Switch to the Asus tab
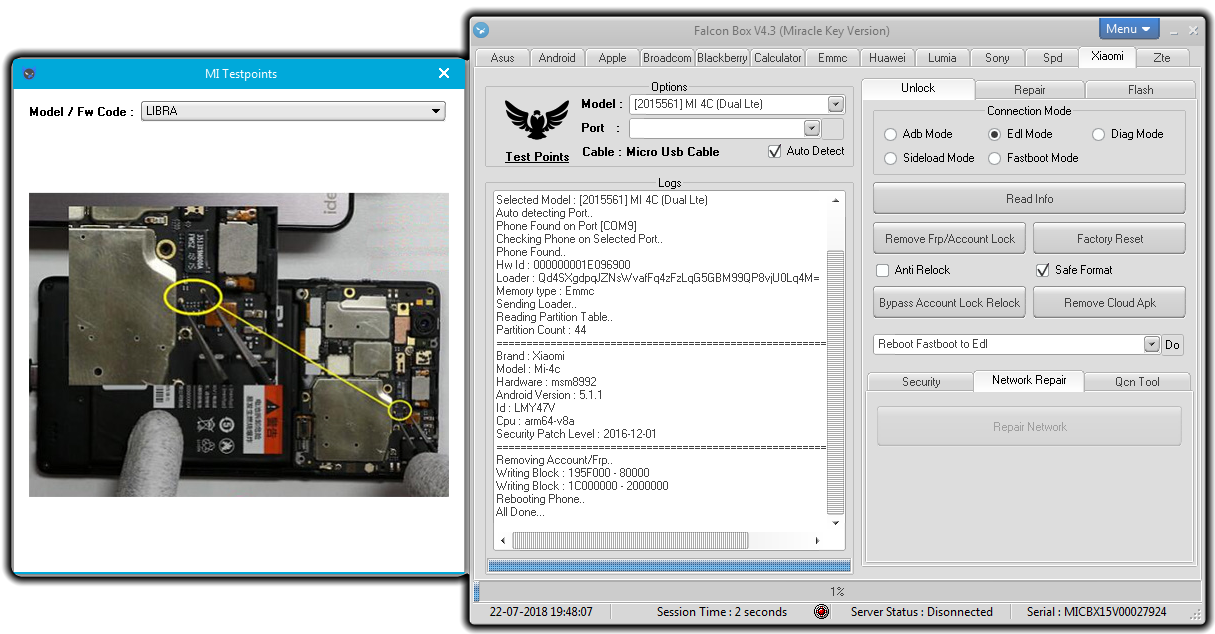The width and height of the screenshot is (1215, 634). click(502, 58)
